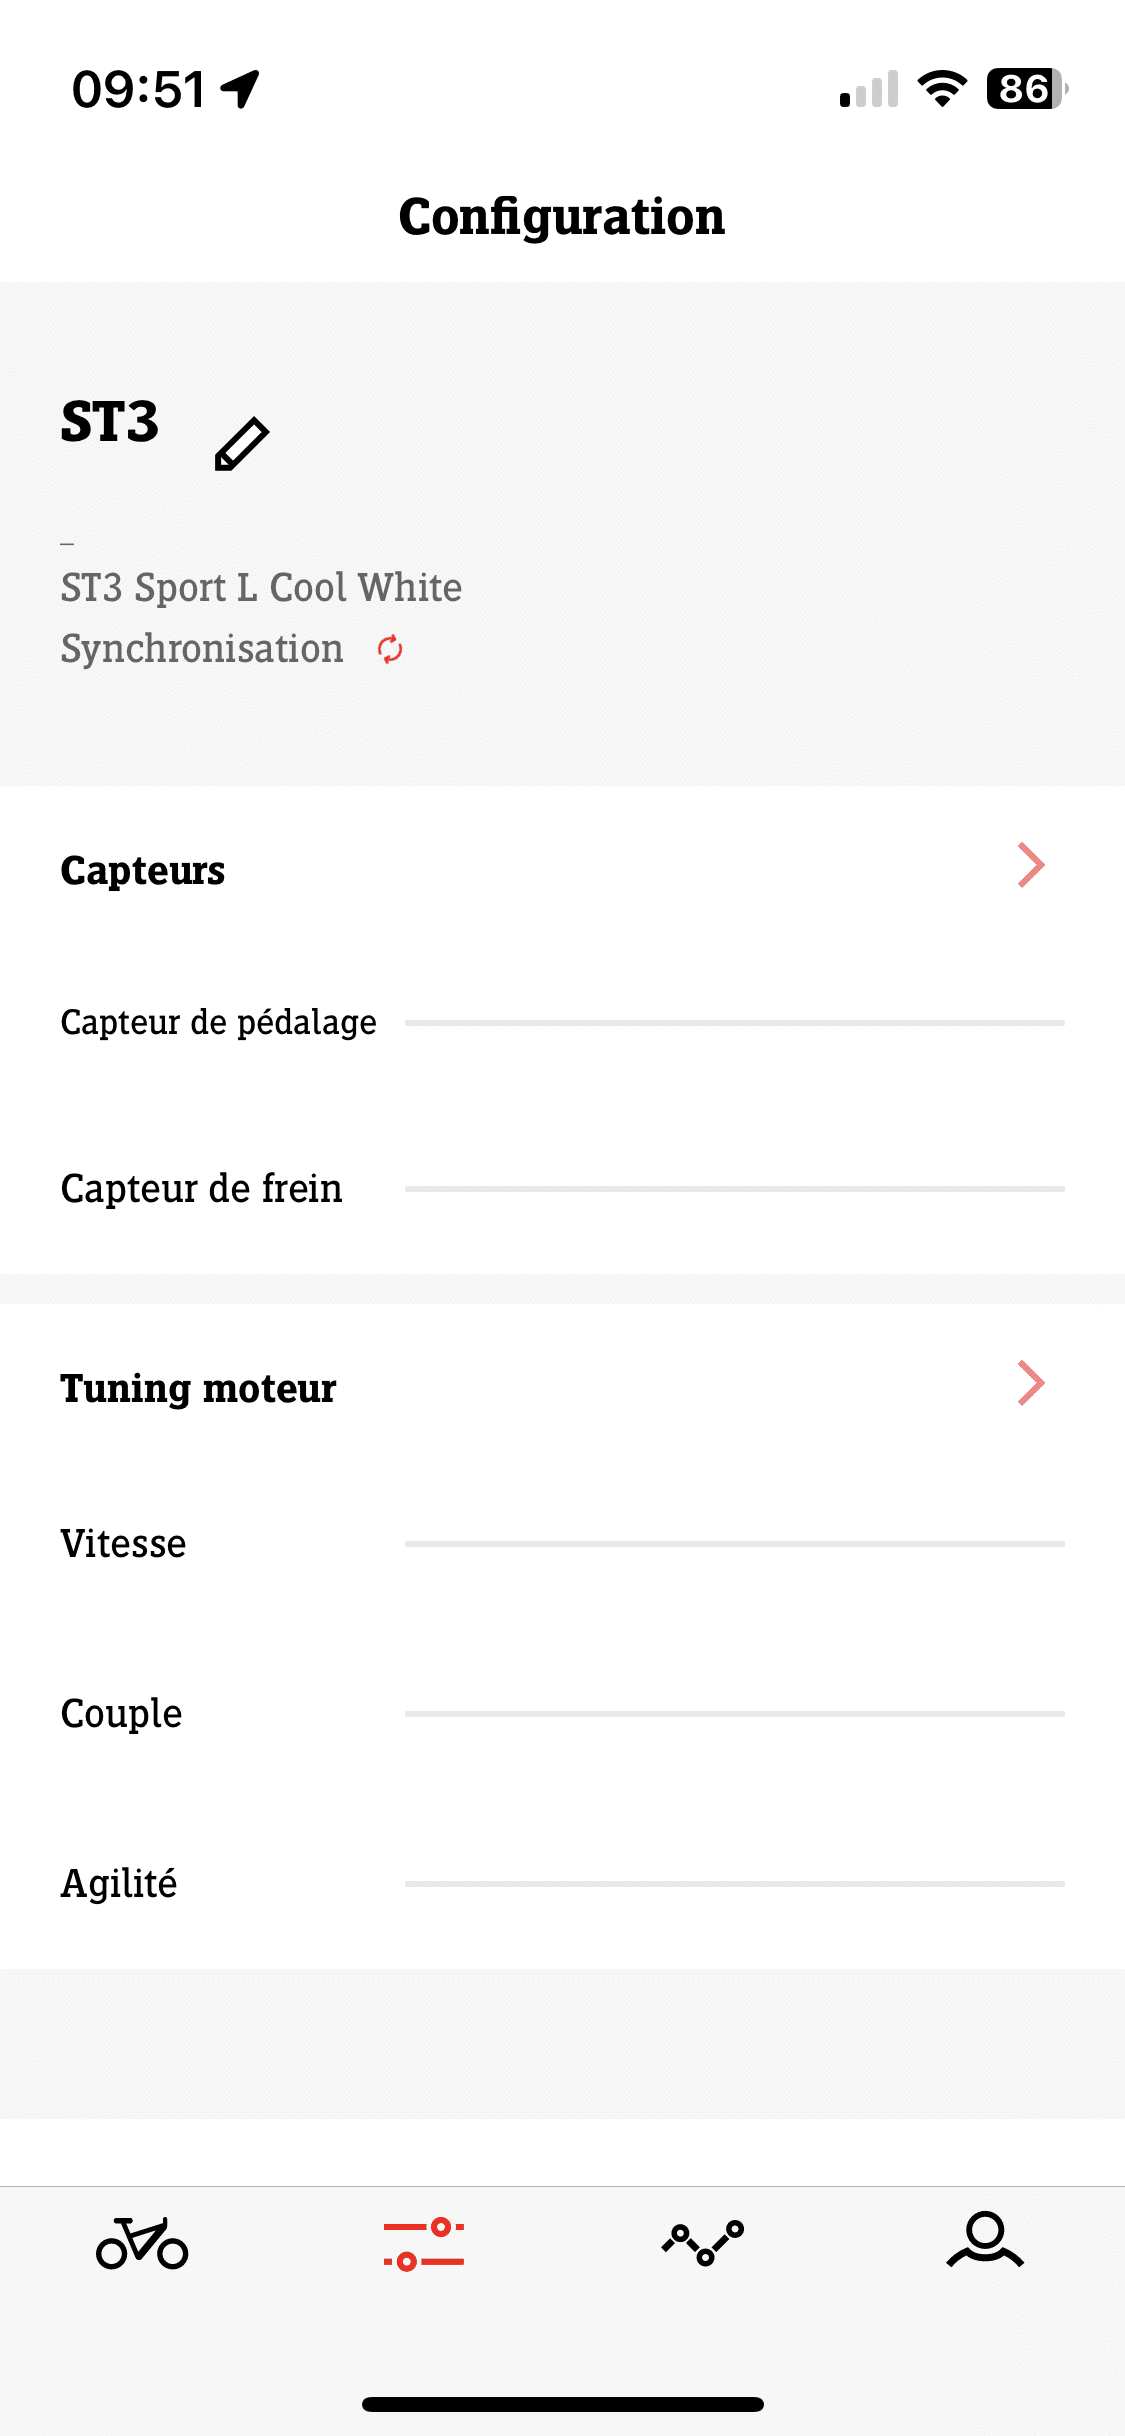The height and width of the screenshot is (2436, 1125).
Task: Tap the location arrow in status bar
Action: (240, 89)
